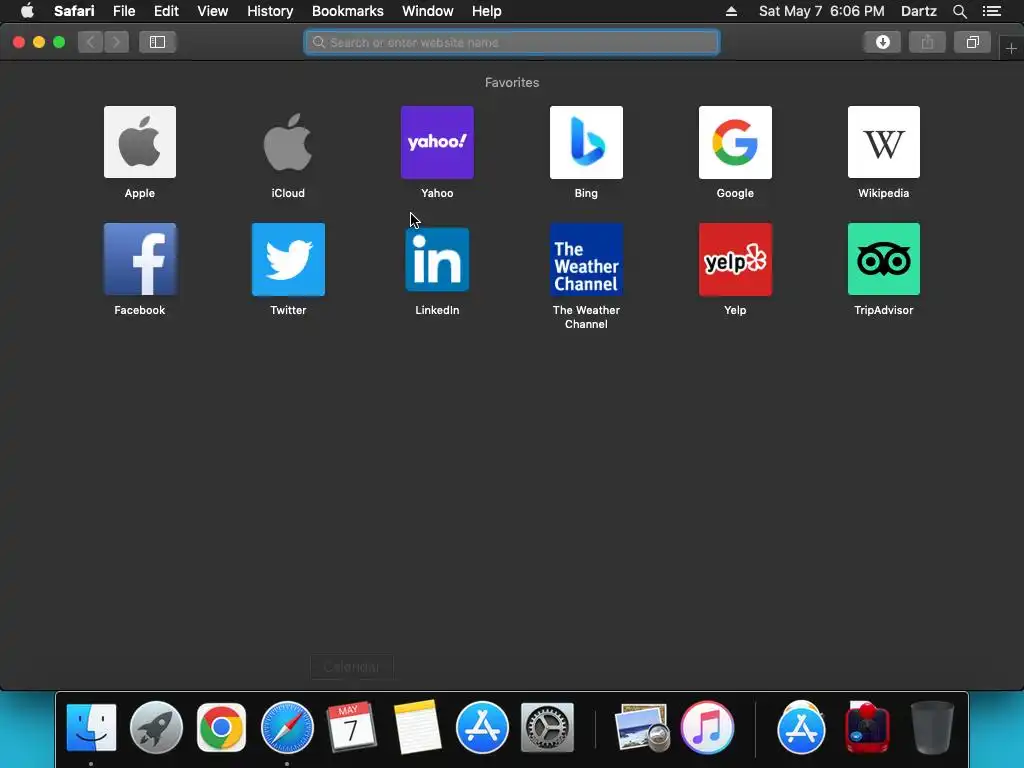Click the green full-screen window button
The height and width of the screenshot is (768, 1024).
coord(59,42)
